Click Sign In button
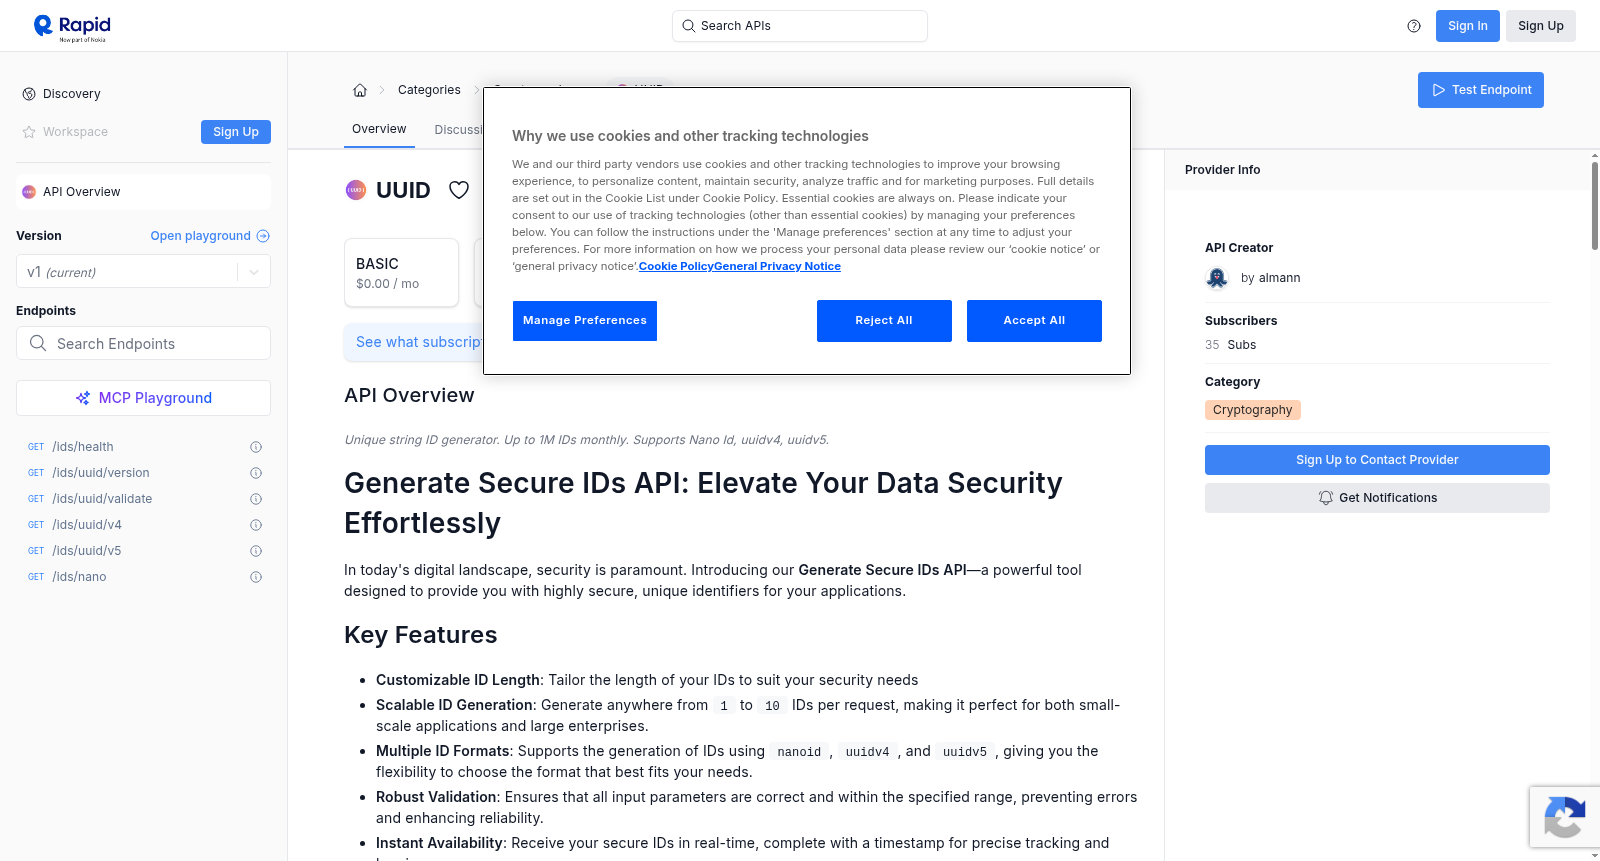 click(x=1467, y=26)
